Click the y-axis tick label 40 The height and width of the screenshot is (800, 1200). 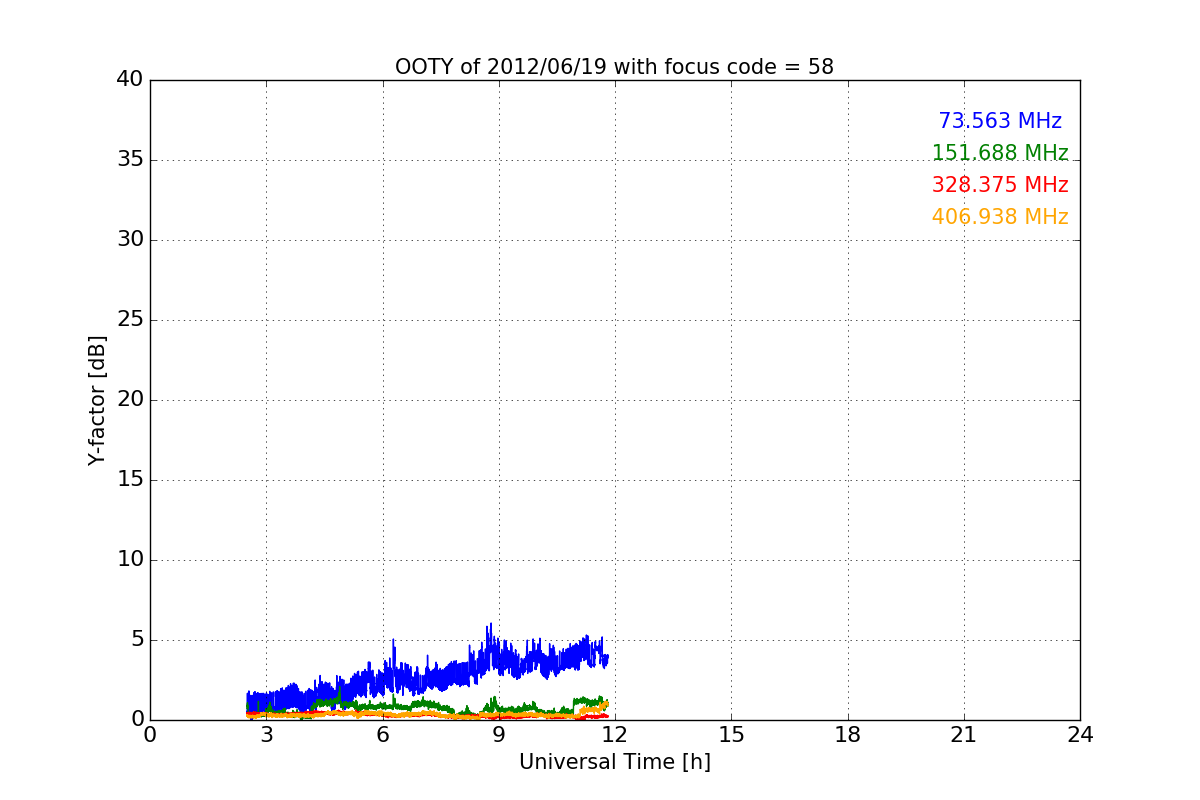click(129, 80)
